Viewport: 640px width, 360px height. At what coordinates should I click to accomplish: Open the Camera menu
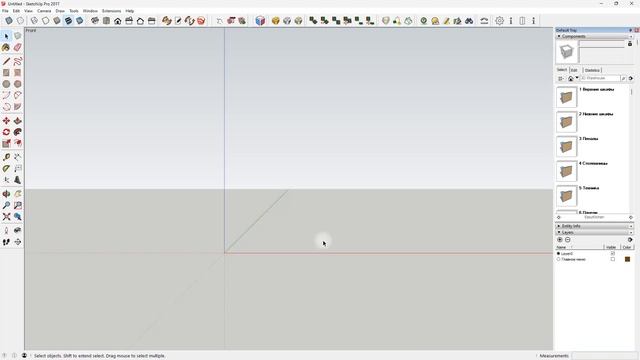coord(44,11)
